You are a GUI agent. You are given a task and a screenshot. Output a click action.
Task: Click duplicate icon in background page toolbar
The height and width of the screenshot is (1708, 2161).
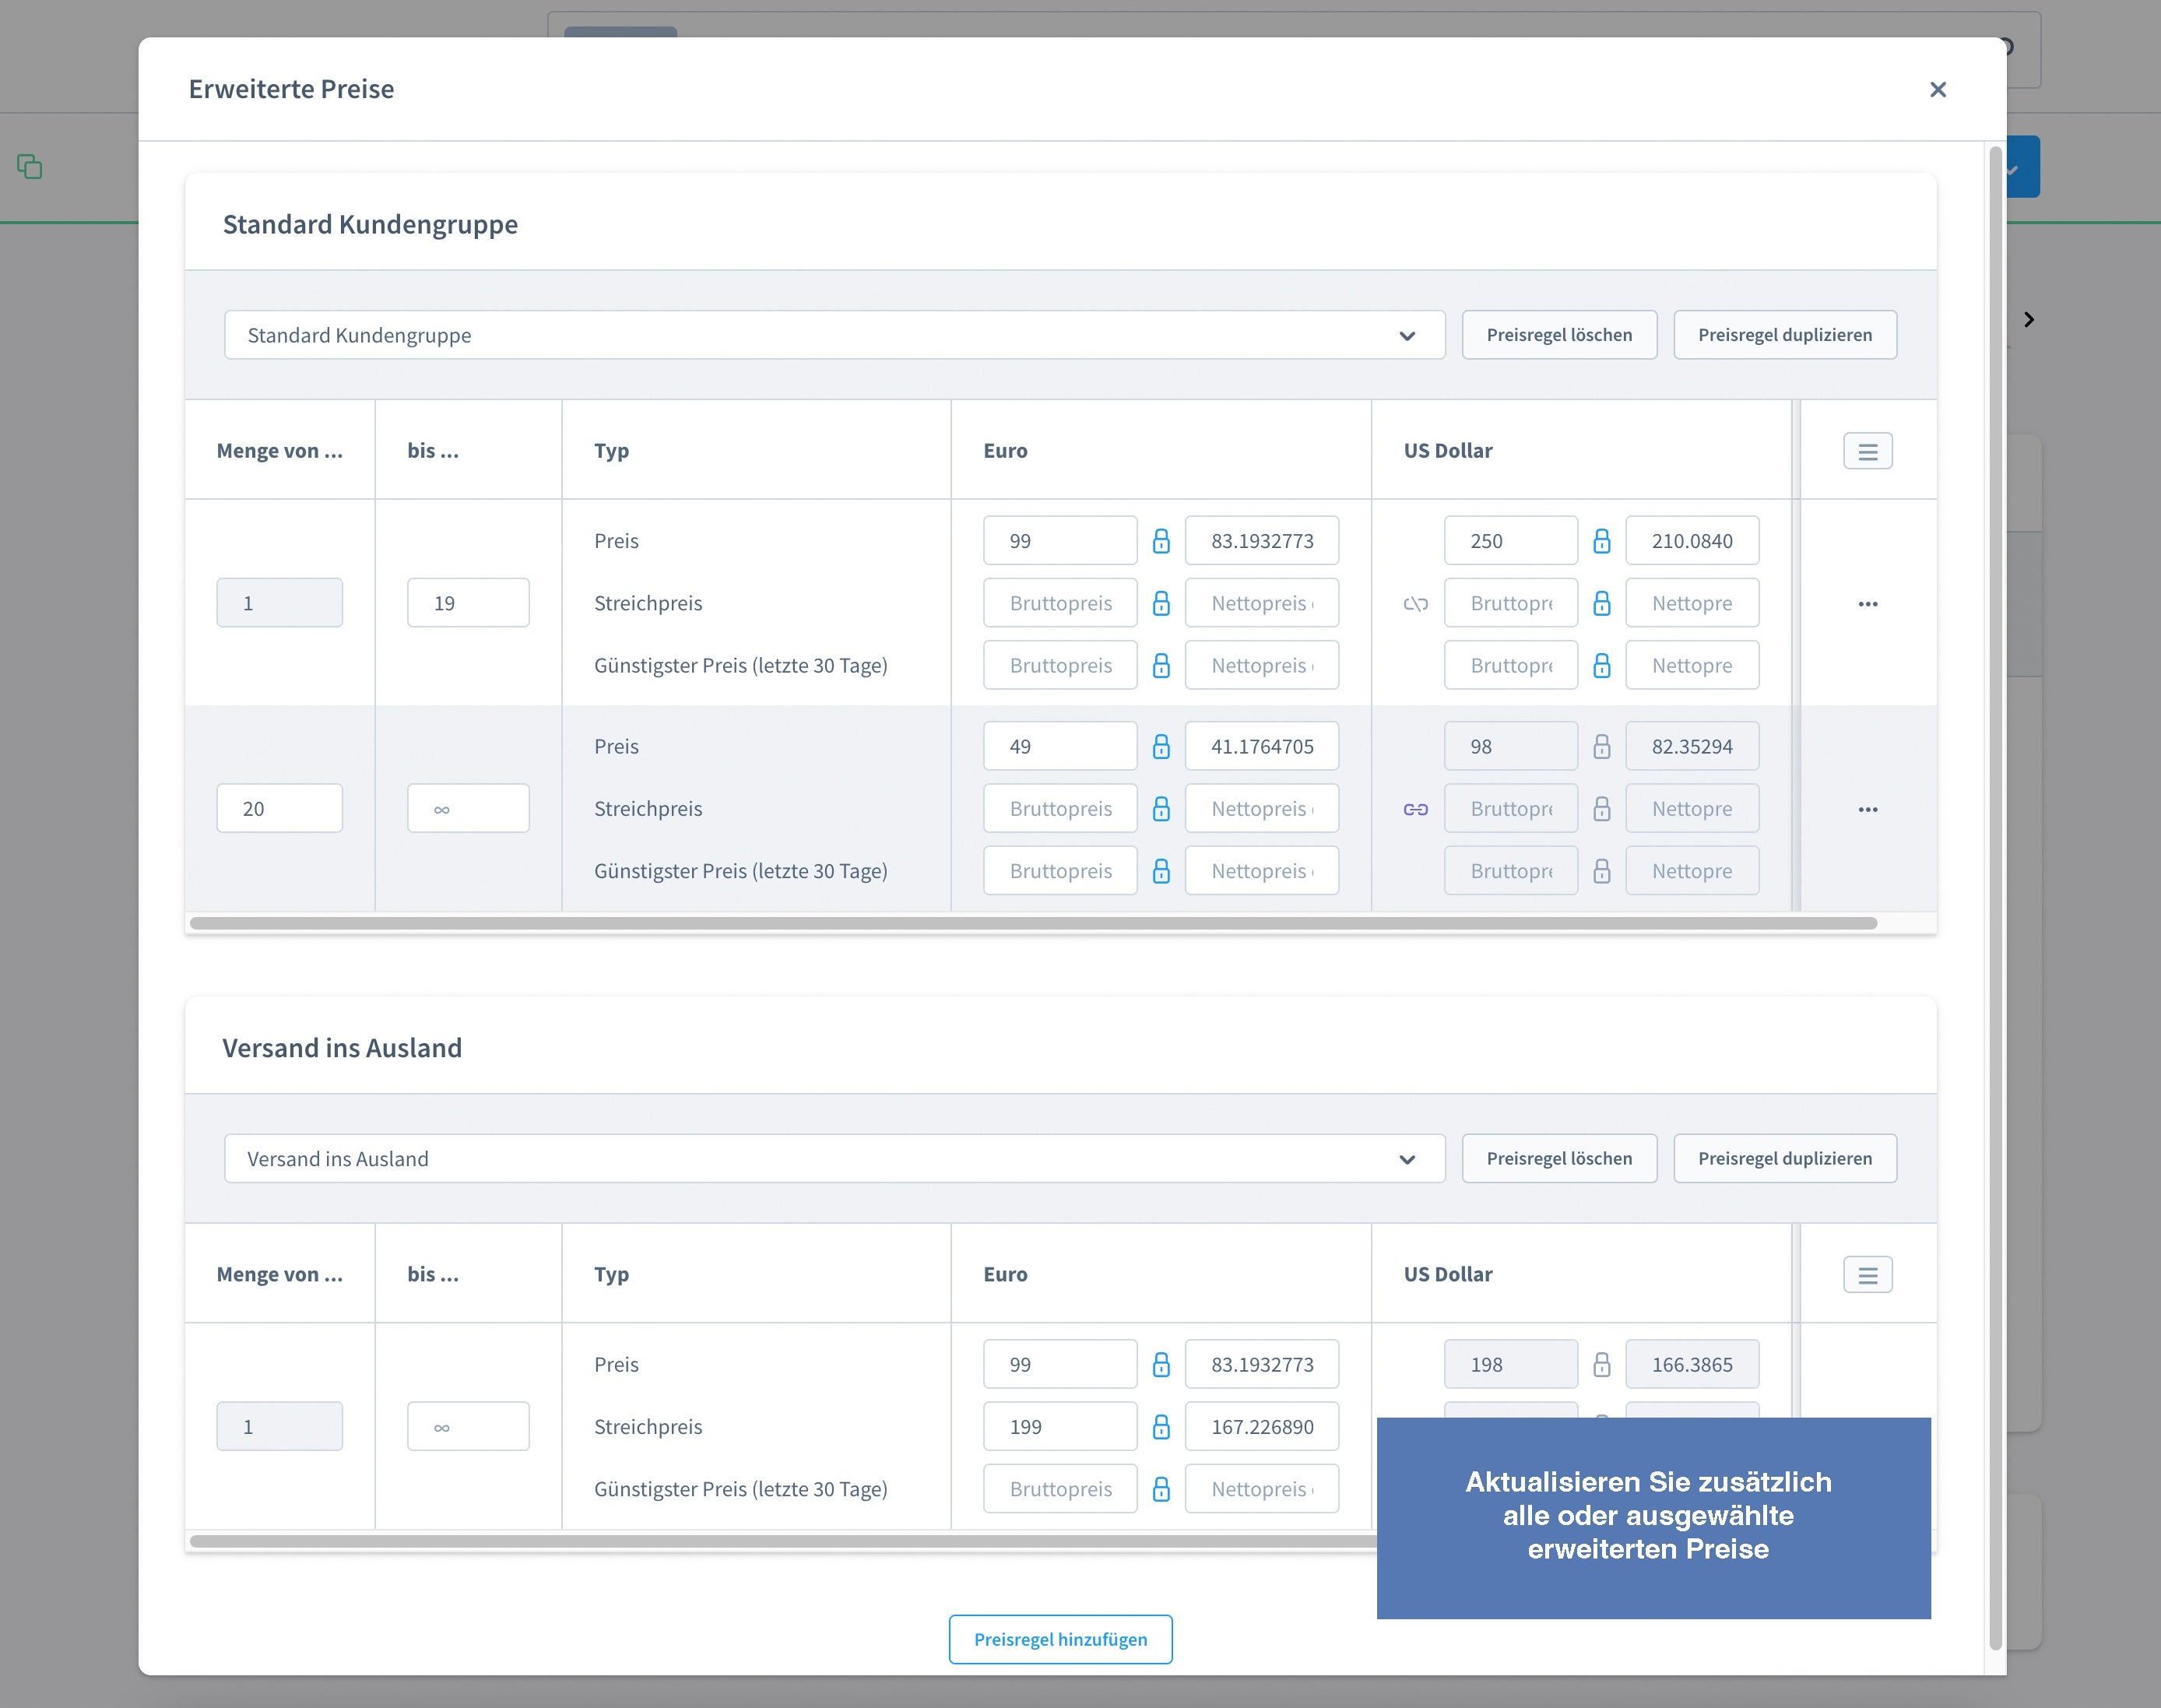30,166
